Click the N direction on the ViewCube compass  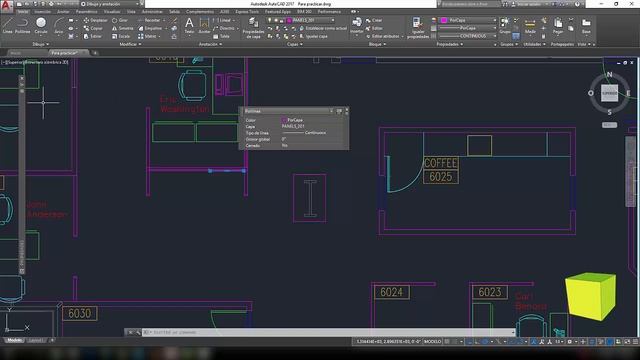[609, 74]
